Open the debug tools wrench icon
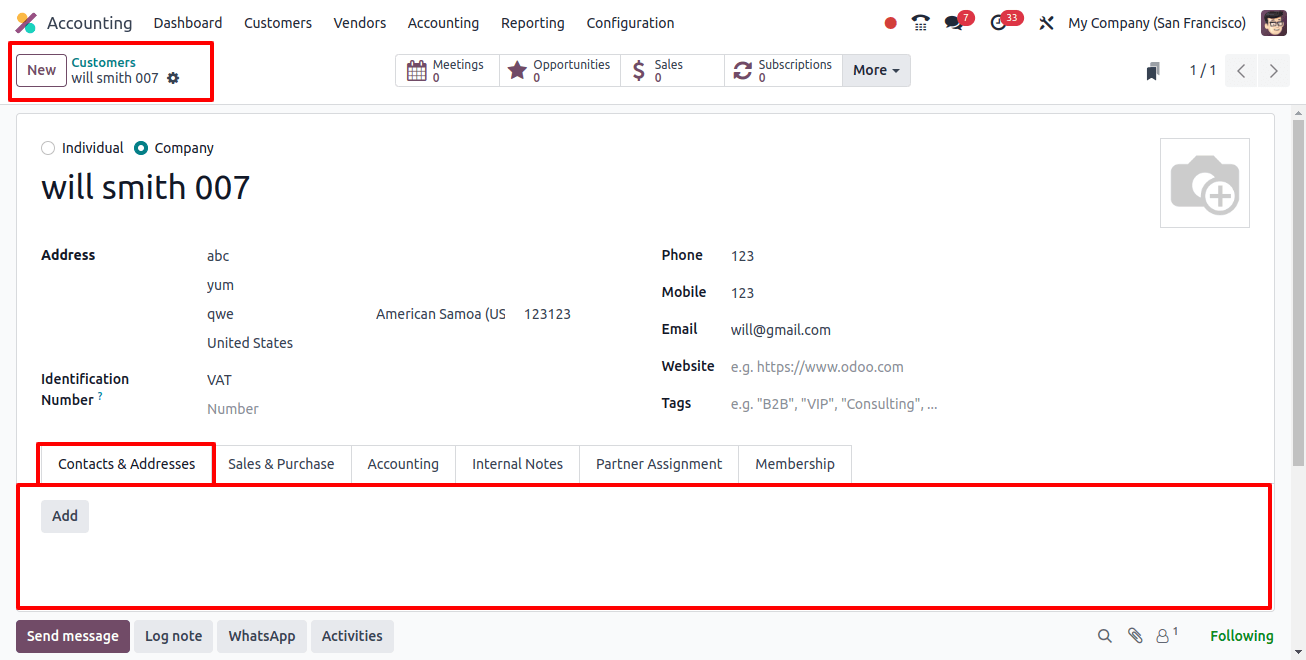Screen dimensions: 1306x660 point(1047,23)
